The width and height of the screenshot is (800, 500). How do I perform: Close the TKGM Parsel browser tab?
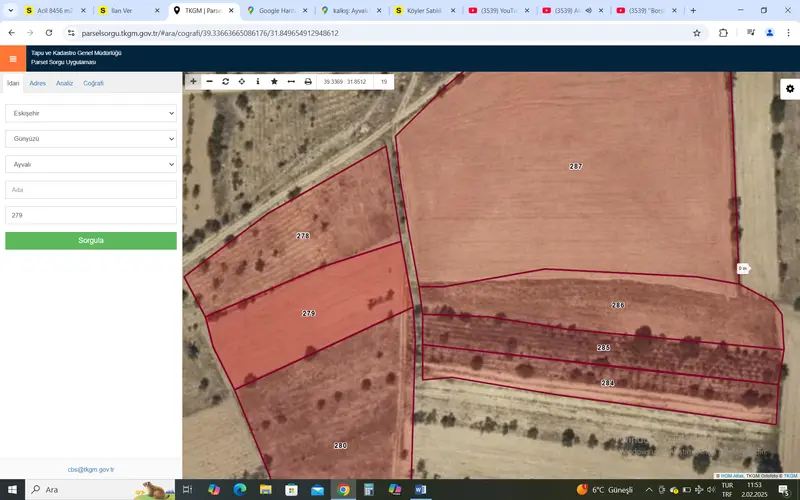pyautogui.click(x=231, y=10)
